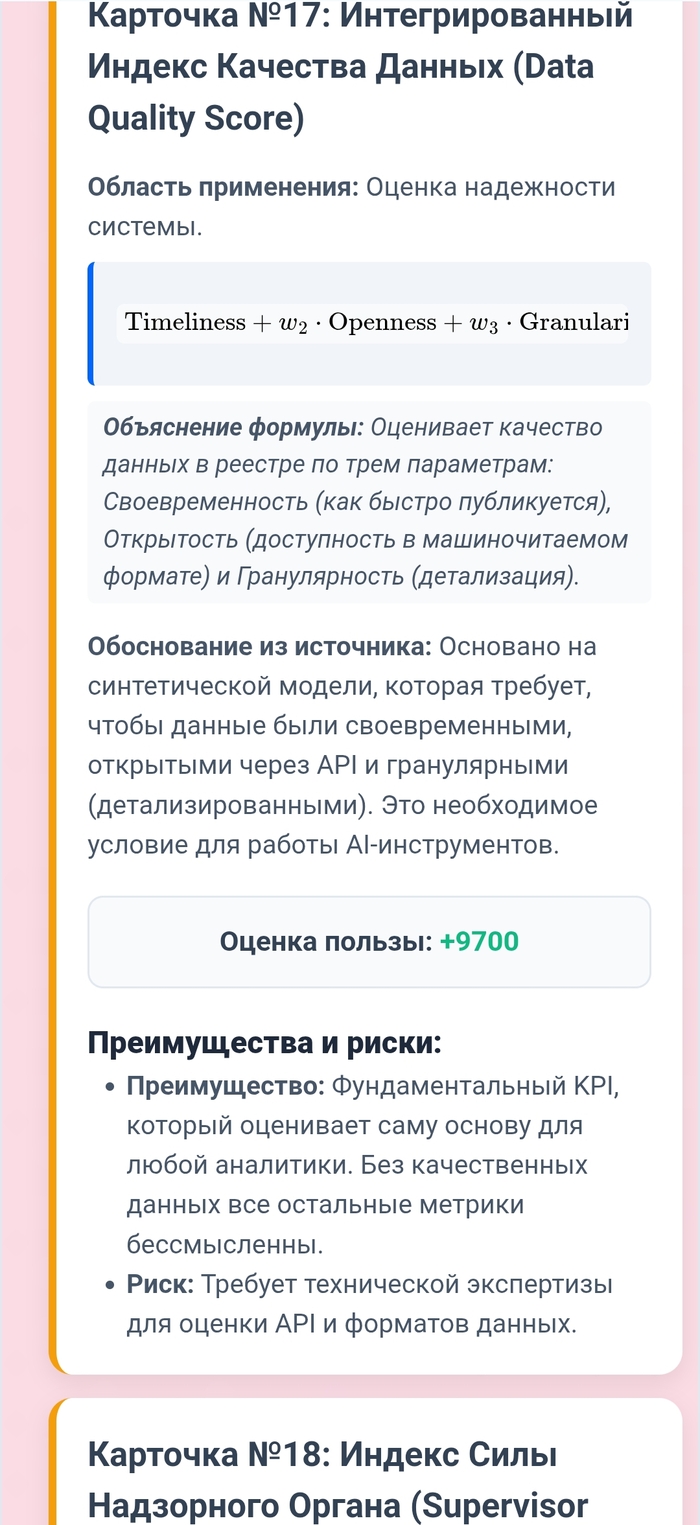700x1525 pixels.
Task: Click the blue bar beside the formula
Action: click(x=91, y=323)
